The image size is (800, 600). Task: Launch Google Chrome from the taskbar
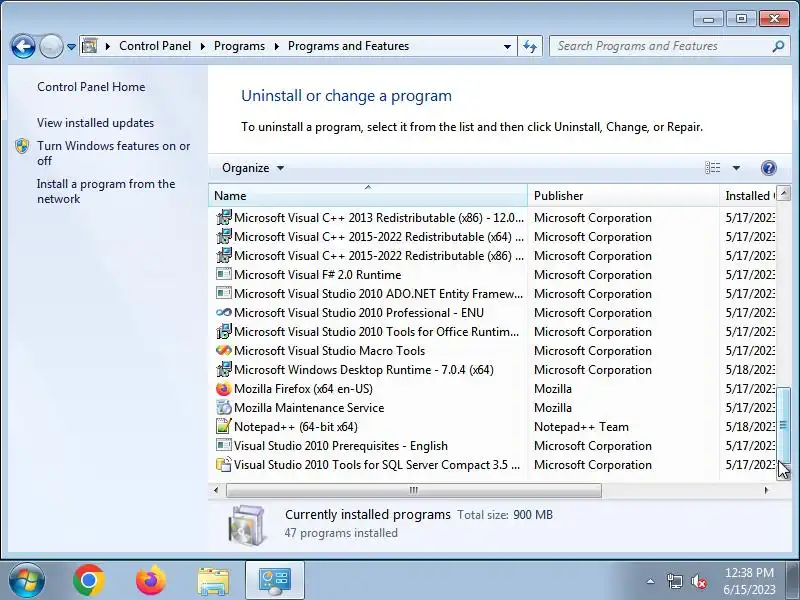pyautogui.click(x=89, y=581)
